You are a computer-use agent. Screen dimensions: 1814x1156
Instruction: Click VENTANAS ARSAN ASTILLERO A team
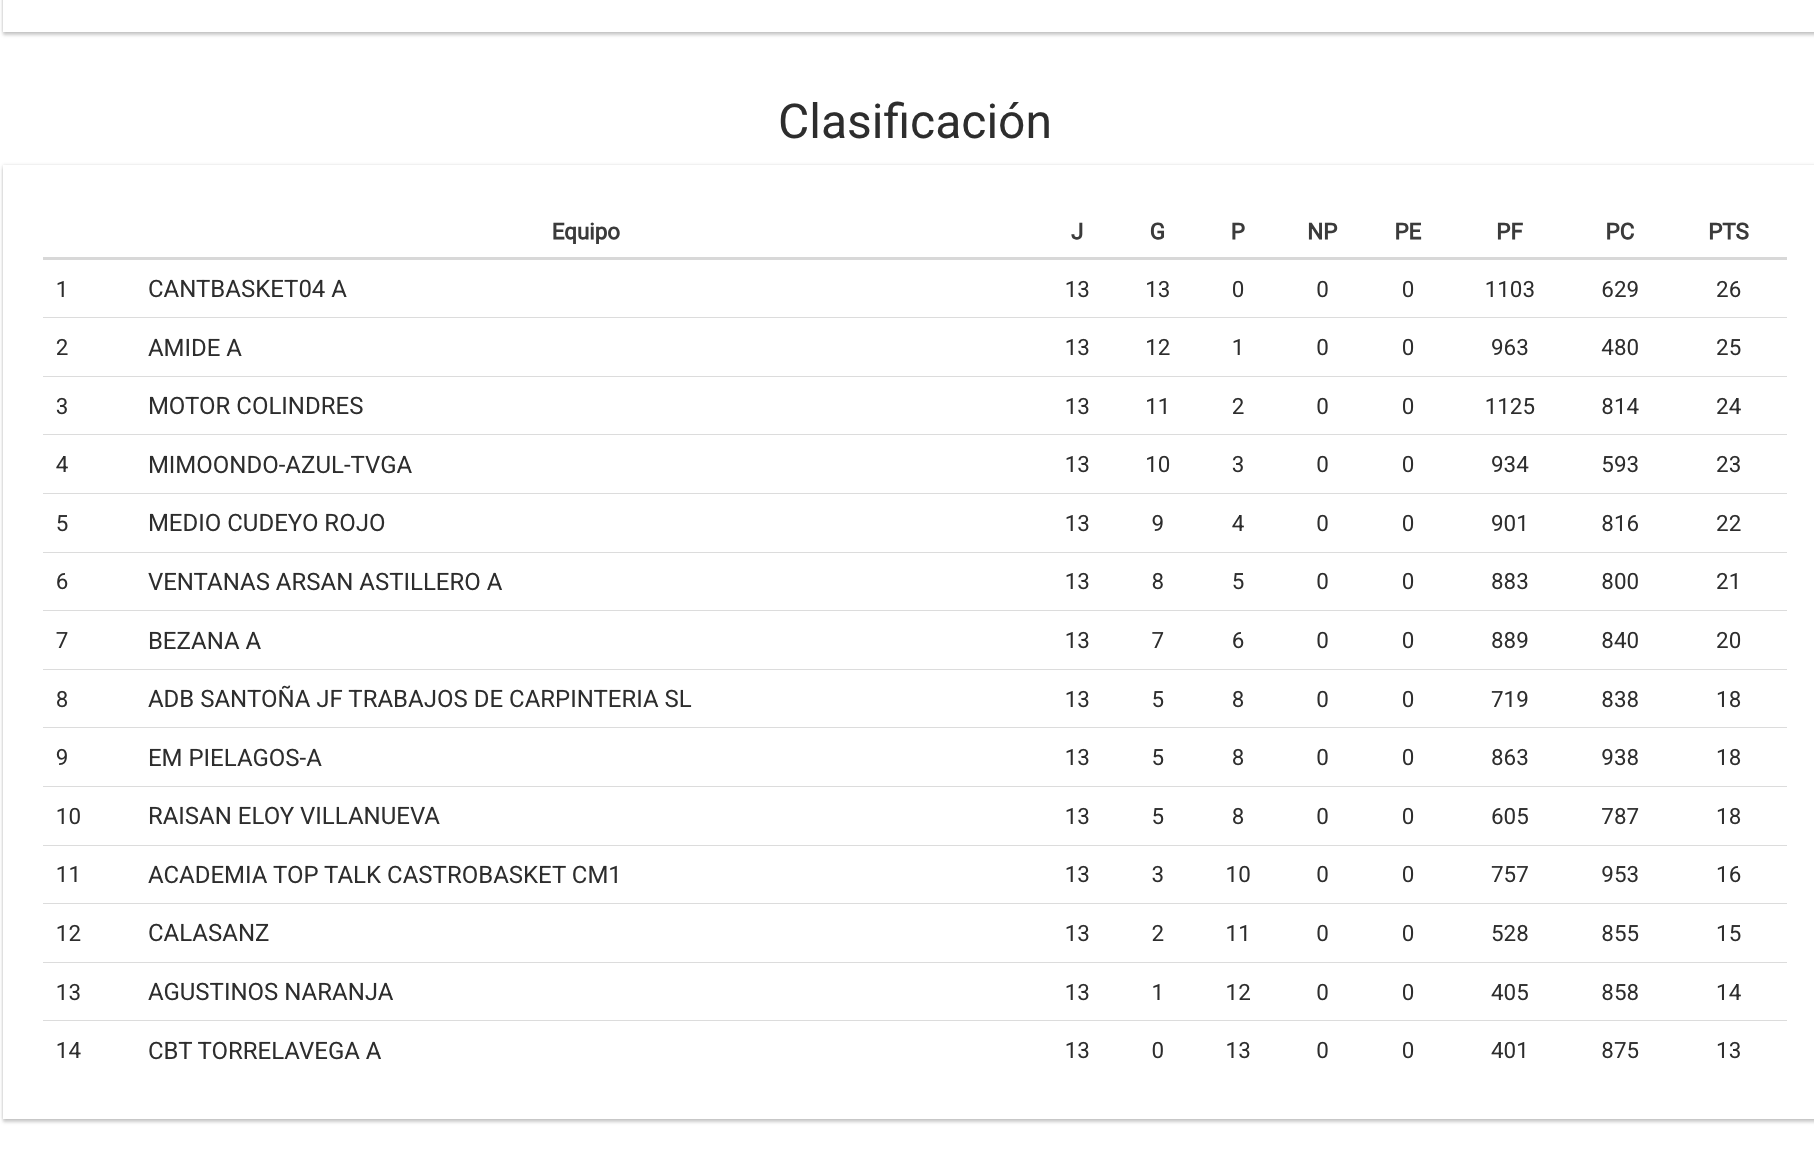click(x=324, y=582)
